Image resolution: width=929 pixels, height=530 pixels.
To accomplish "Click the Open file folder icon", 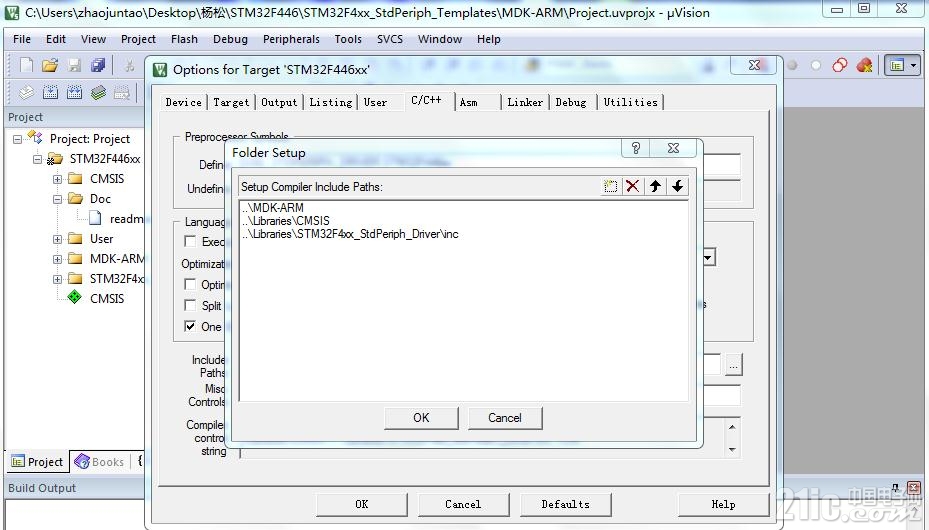I will click(x=50, y=65).
